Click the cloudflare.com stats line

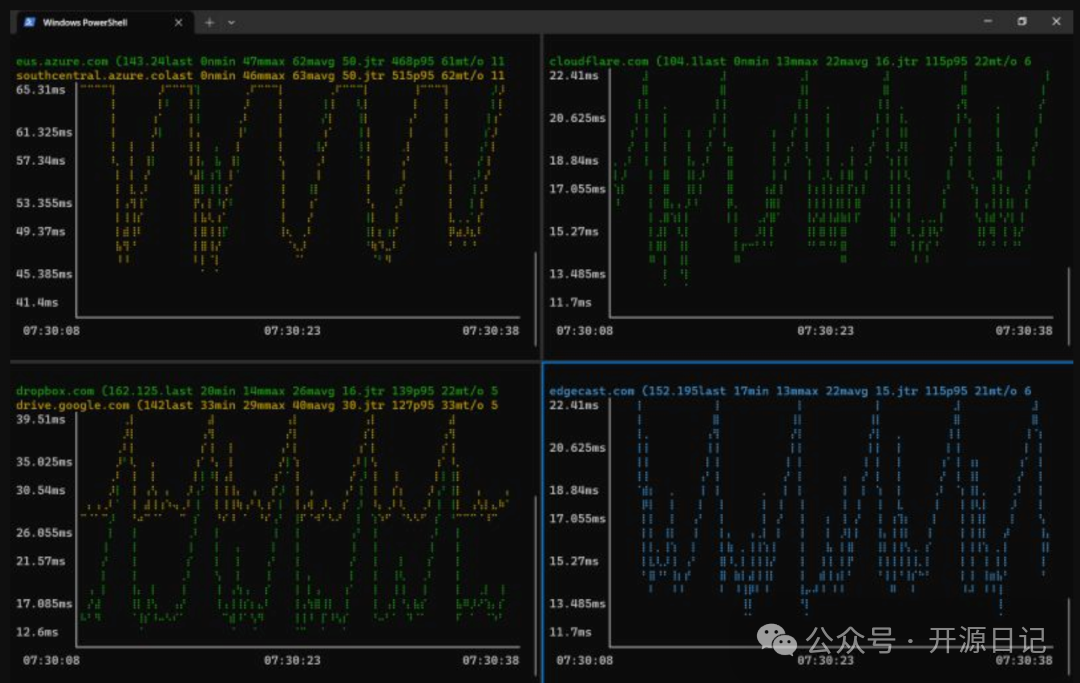coord(790,61)
